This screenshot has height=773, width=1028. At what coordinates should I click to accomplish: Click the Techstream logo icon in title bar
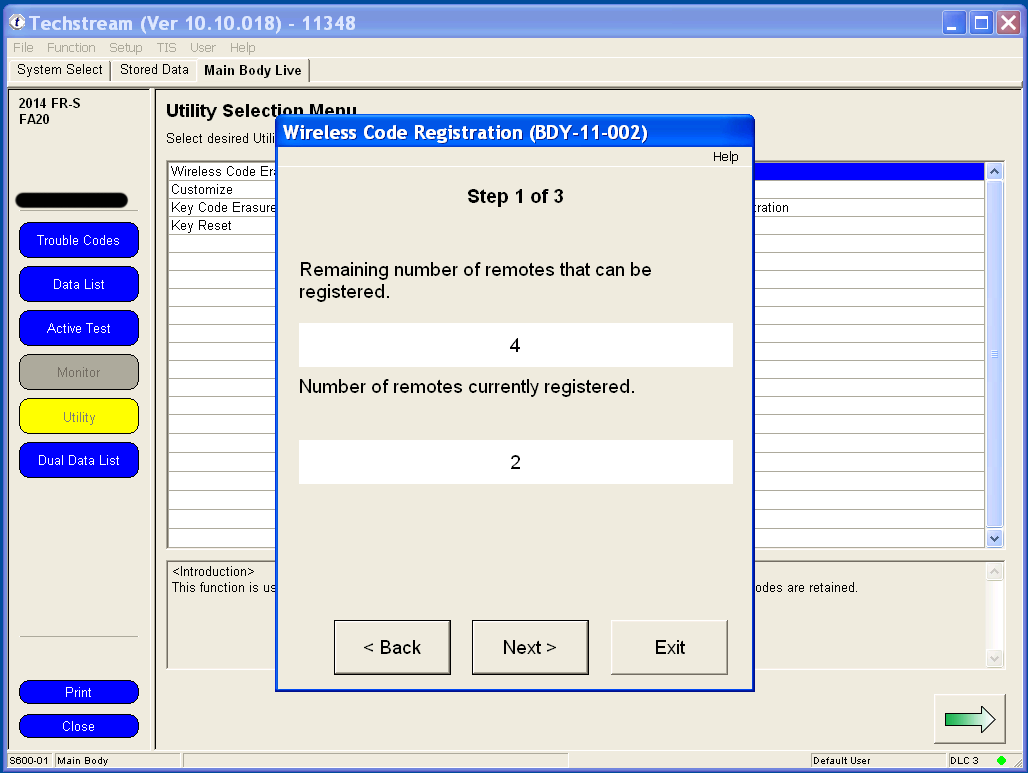(x=17, y=23)
